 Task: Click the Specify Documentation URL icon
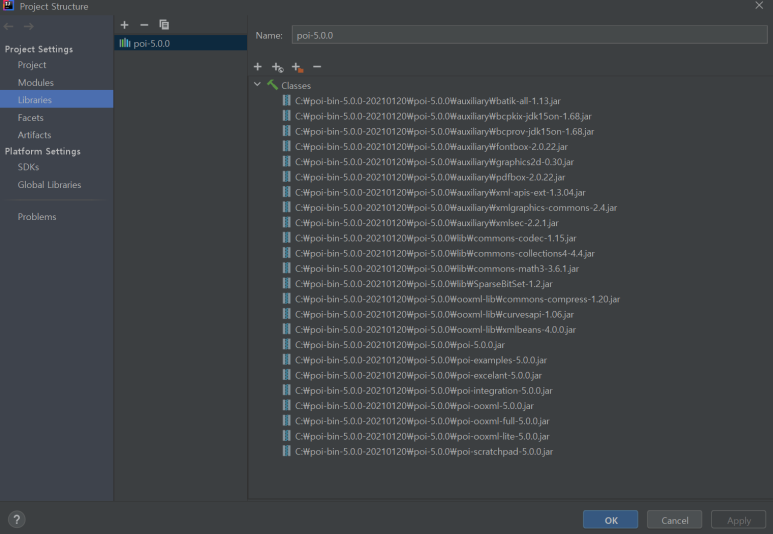(x=277, y=67)
